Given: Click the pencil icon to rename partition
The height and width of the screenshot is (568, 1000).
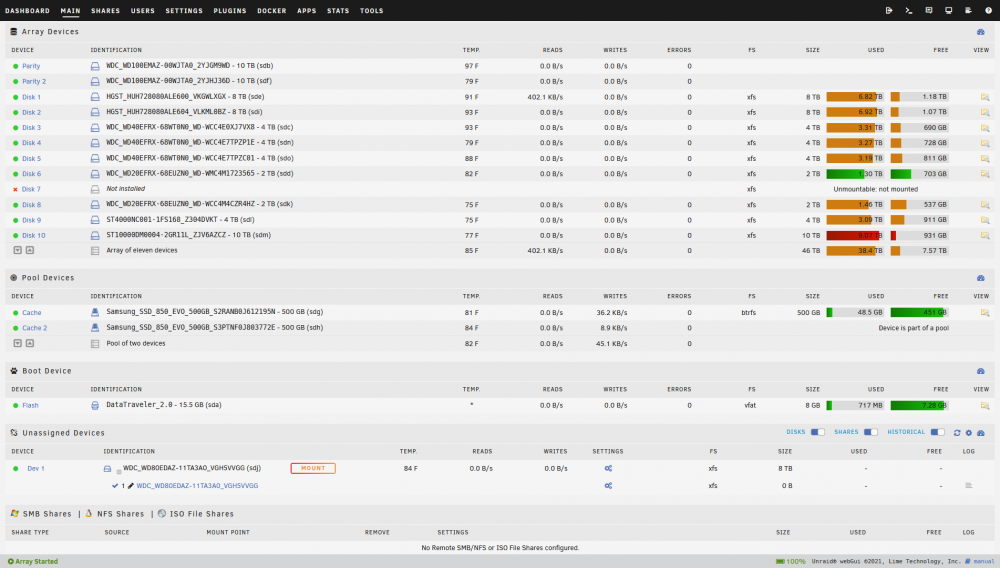Looking at the screenshot, I should tap(131, 486).
